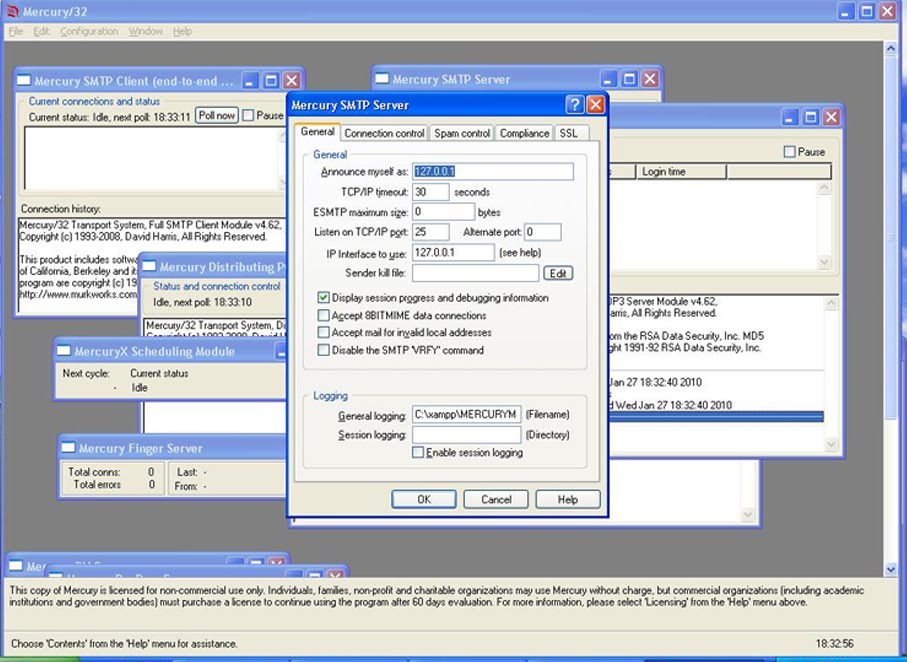Open the File menu
The image size is (907, 662).
coord(16,31)
